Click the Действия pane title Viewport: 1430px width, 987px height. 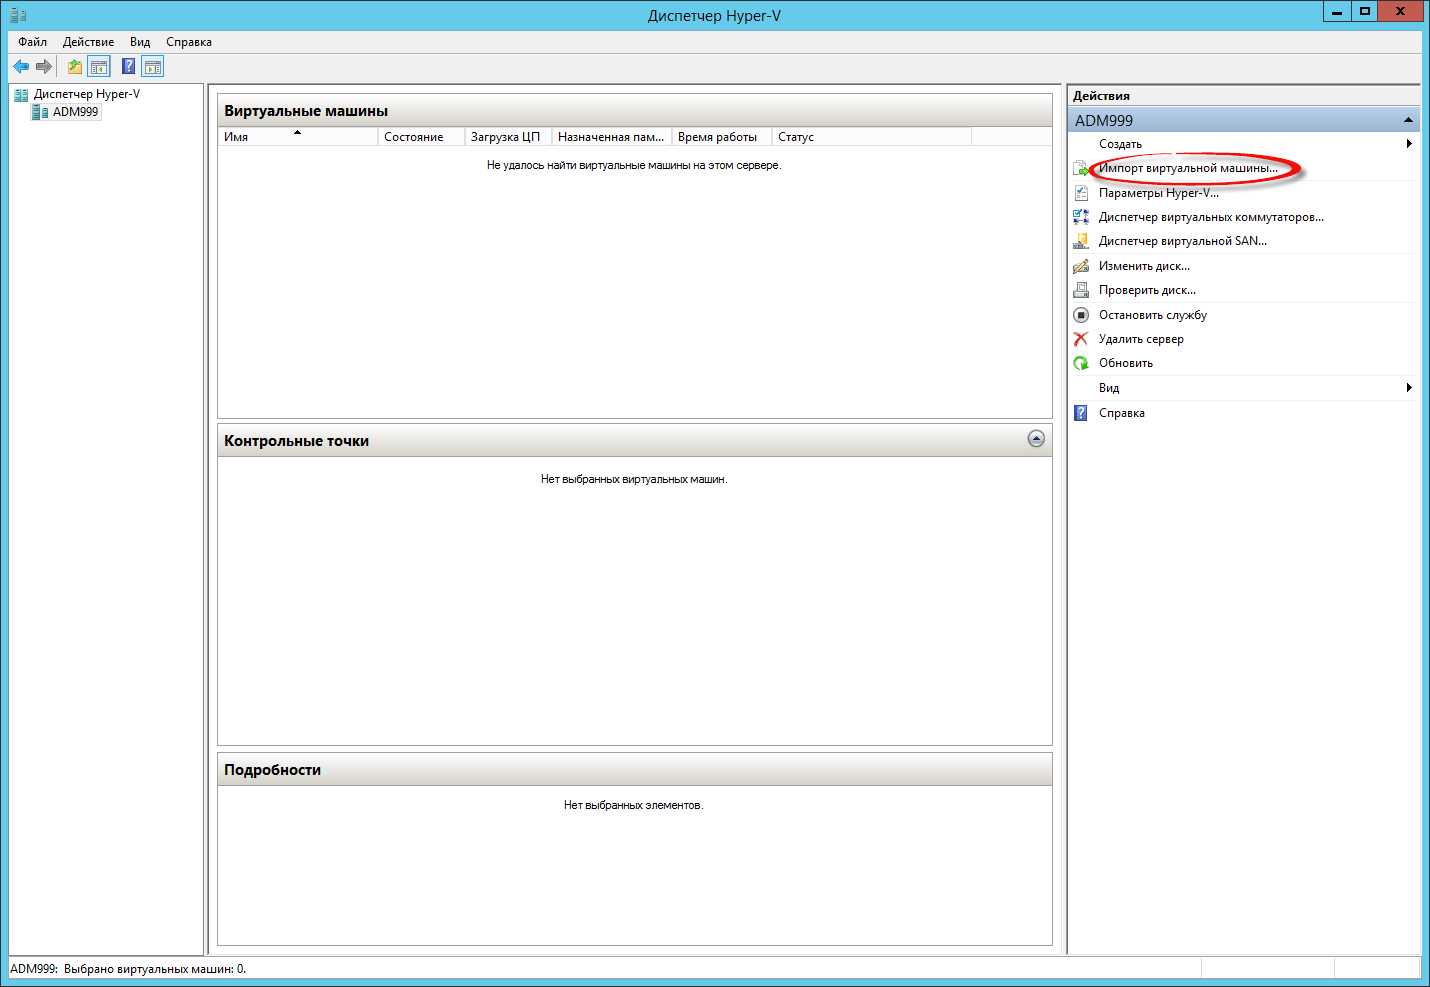tap(1101, 96)
